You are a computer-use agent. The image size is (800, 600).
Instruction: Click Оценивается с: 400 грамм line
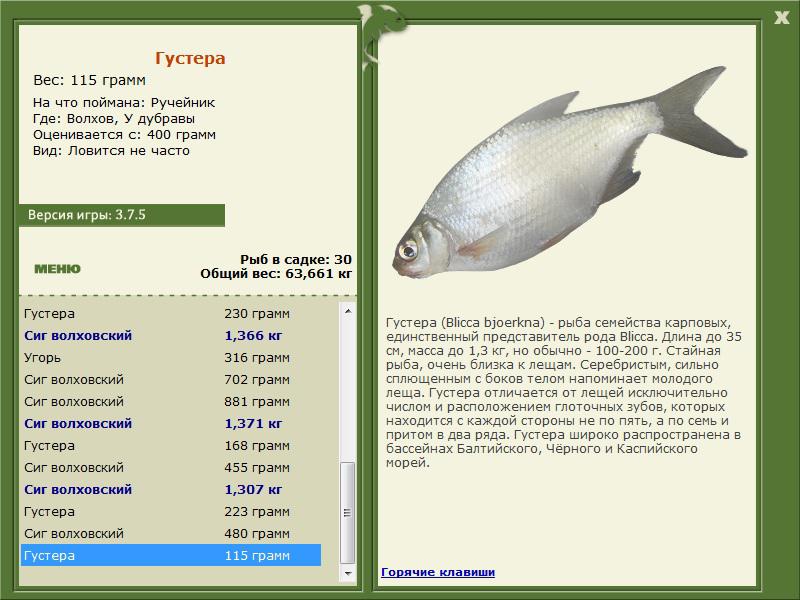[x=124, y=135]
